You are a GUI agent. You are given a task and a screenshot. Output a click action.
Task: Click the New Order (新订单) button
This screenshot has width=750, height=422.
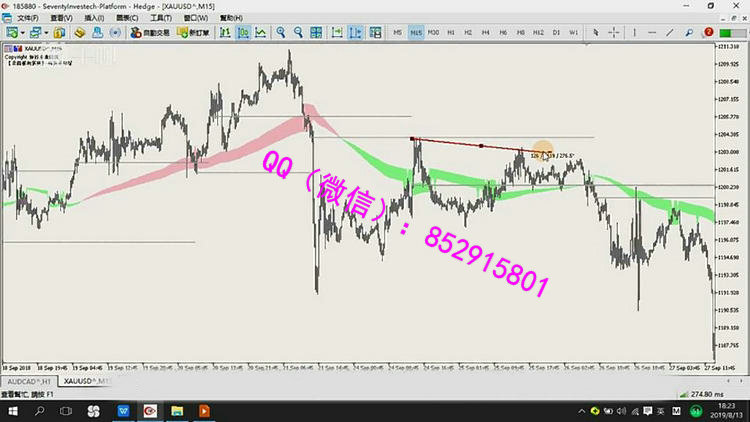click(x=190, y=33)
